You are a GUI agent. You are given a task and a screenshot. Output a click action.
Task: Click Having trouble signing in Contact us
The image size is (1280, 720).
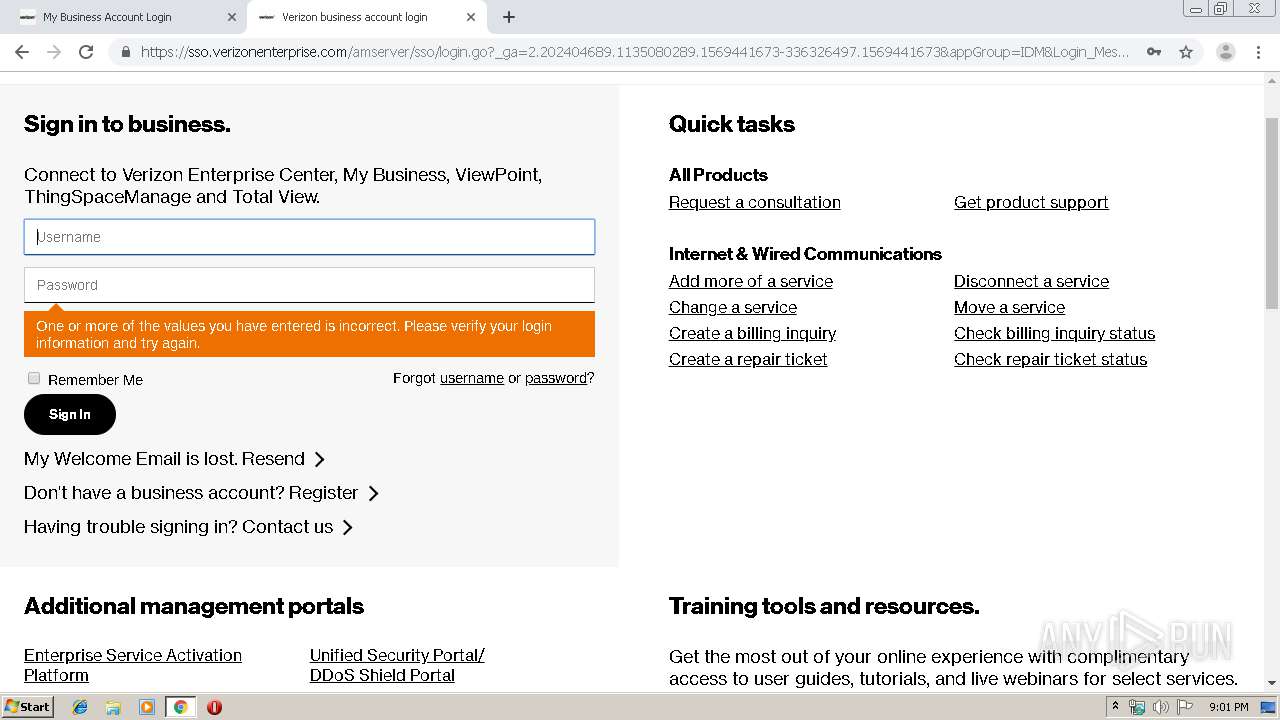pyautogui.click(x=178, y=527)
